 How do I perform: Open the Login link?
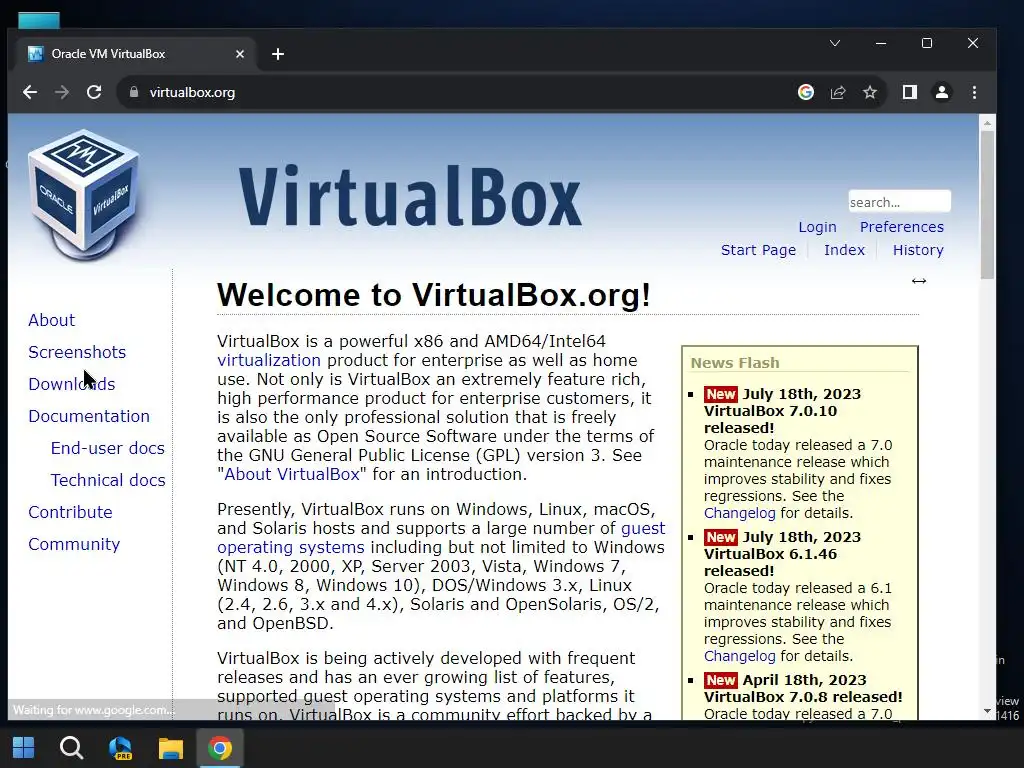click(817, 227)
